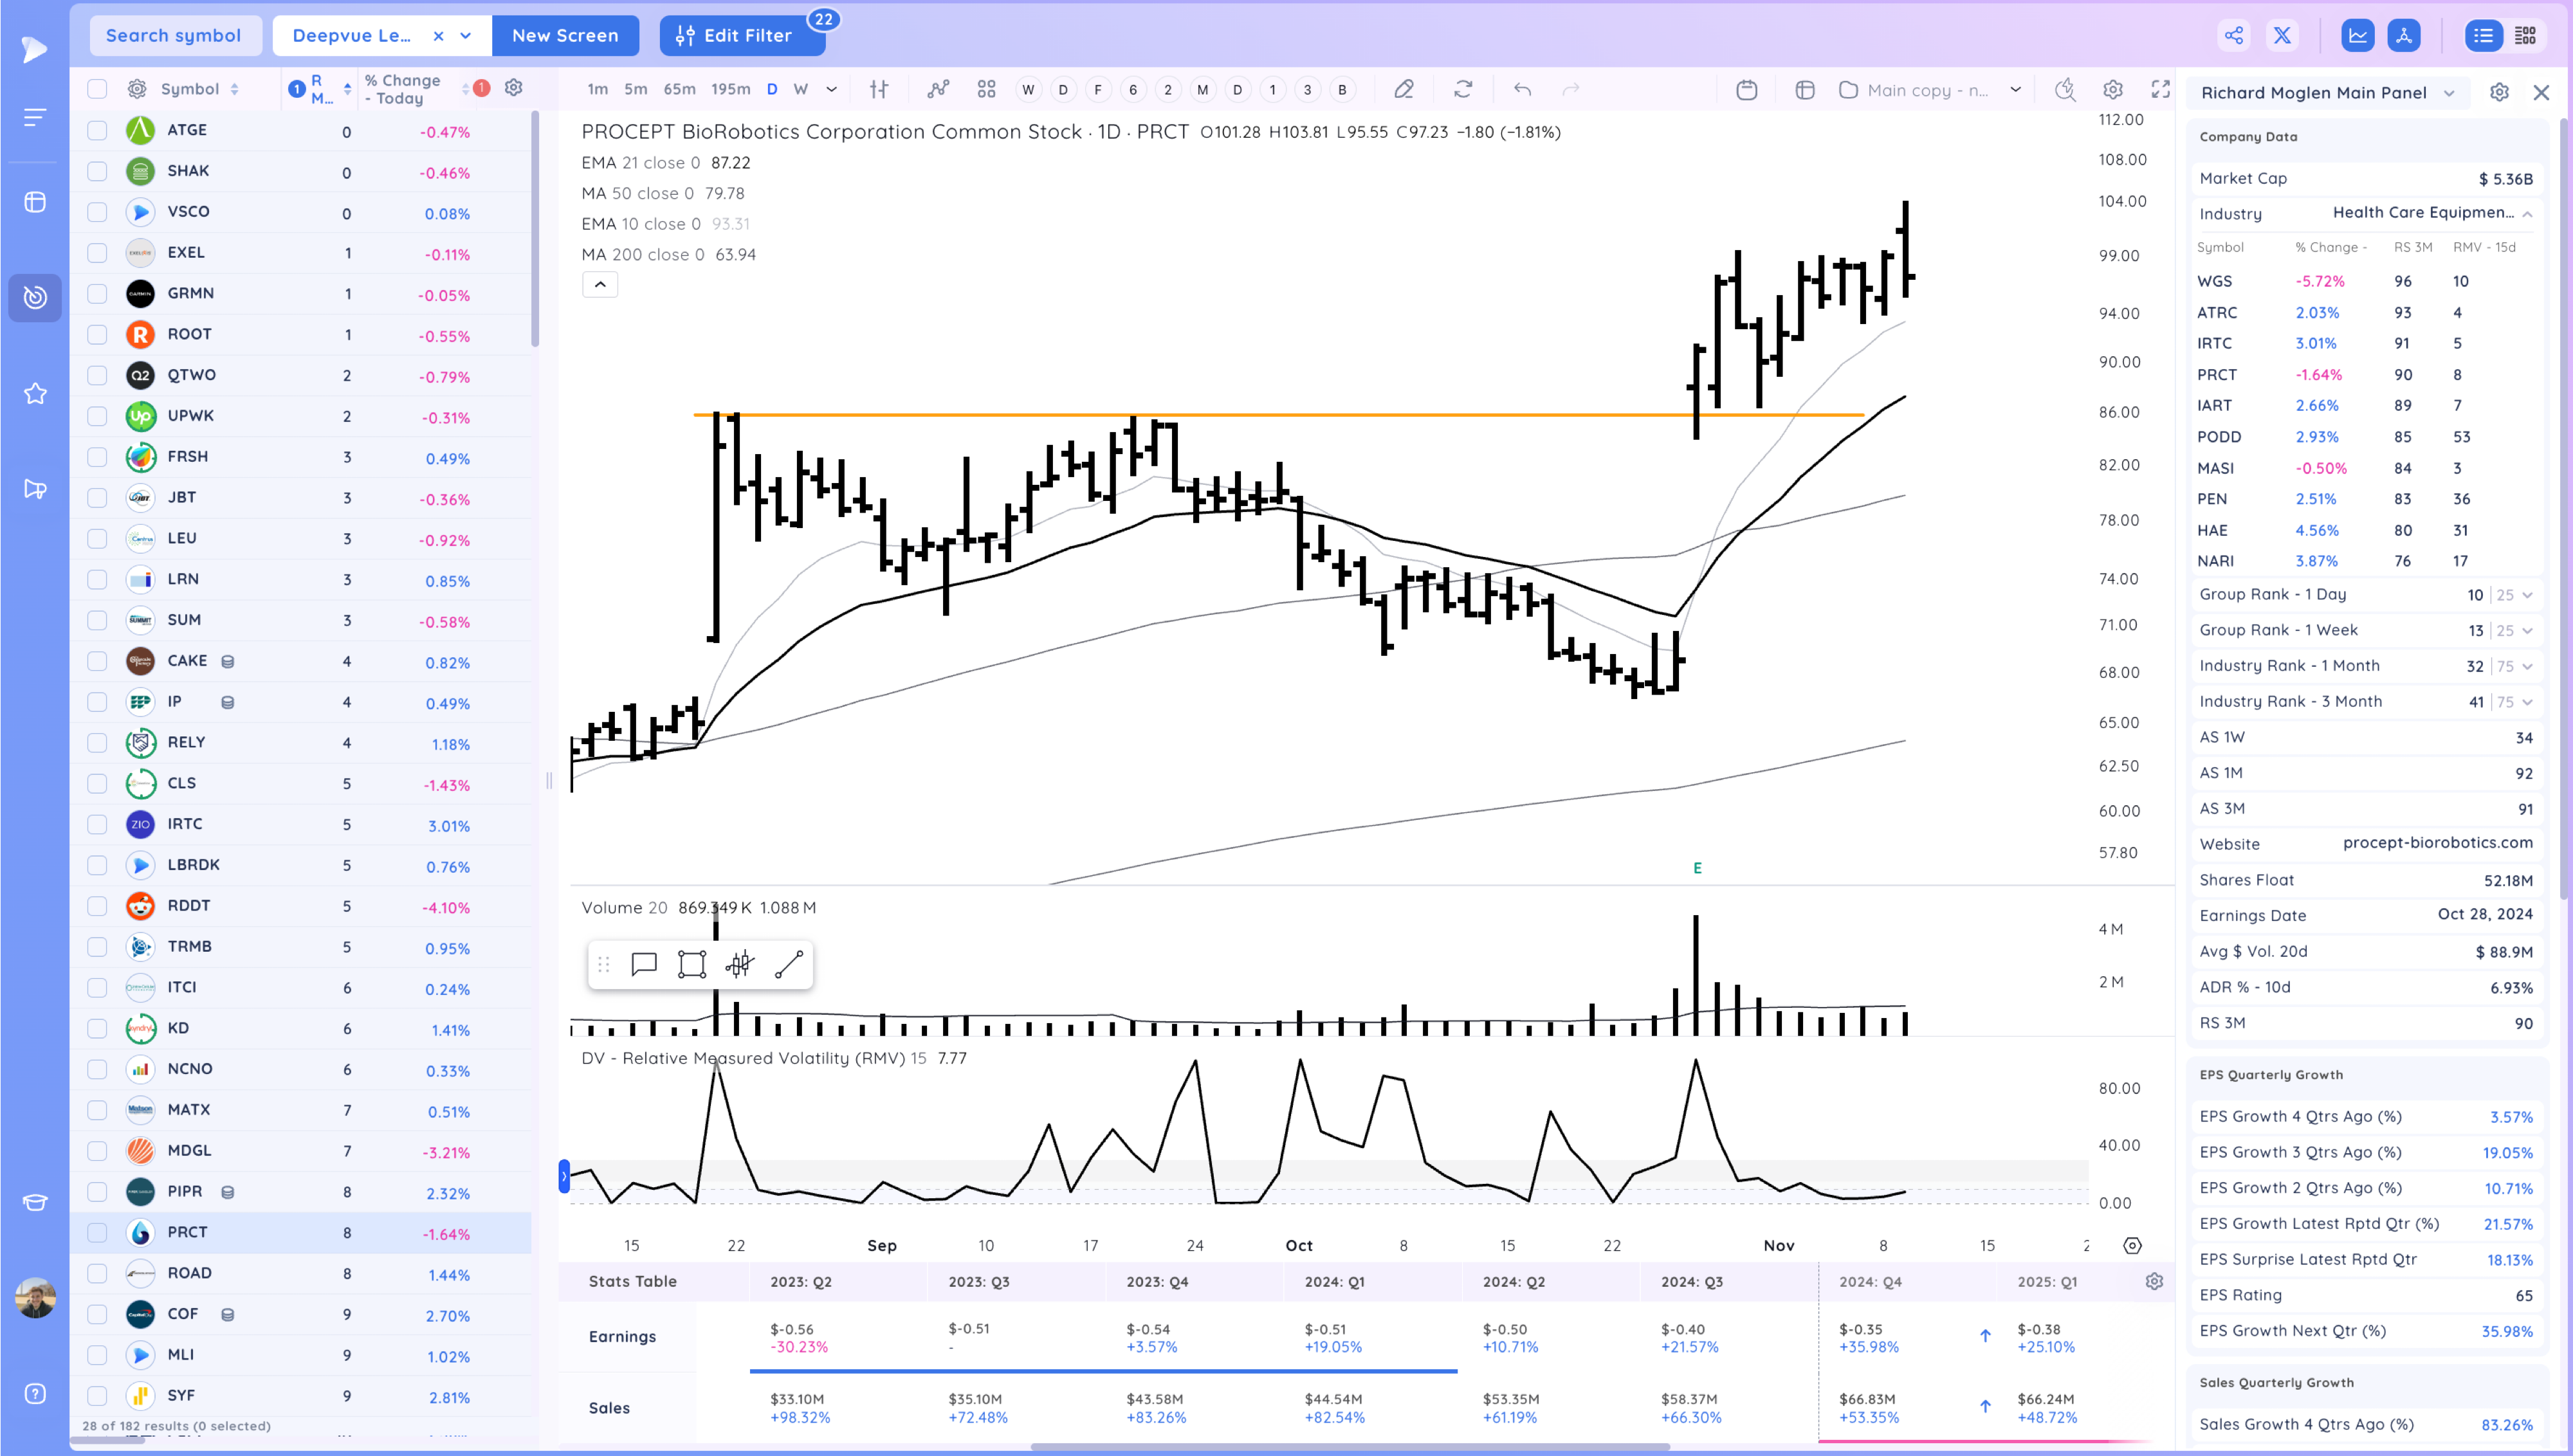
Task: Collapse the indicator legend chevron
Action: pyautogui.click(x=600, y=285)
